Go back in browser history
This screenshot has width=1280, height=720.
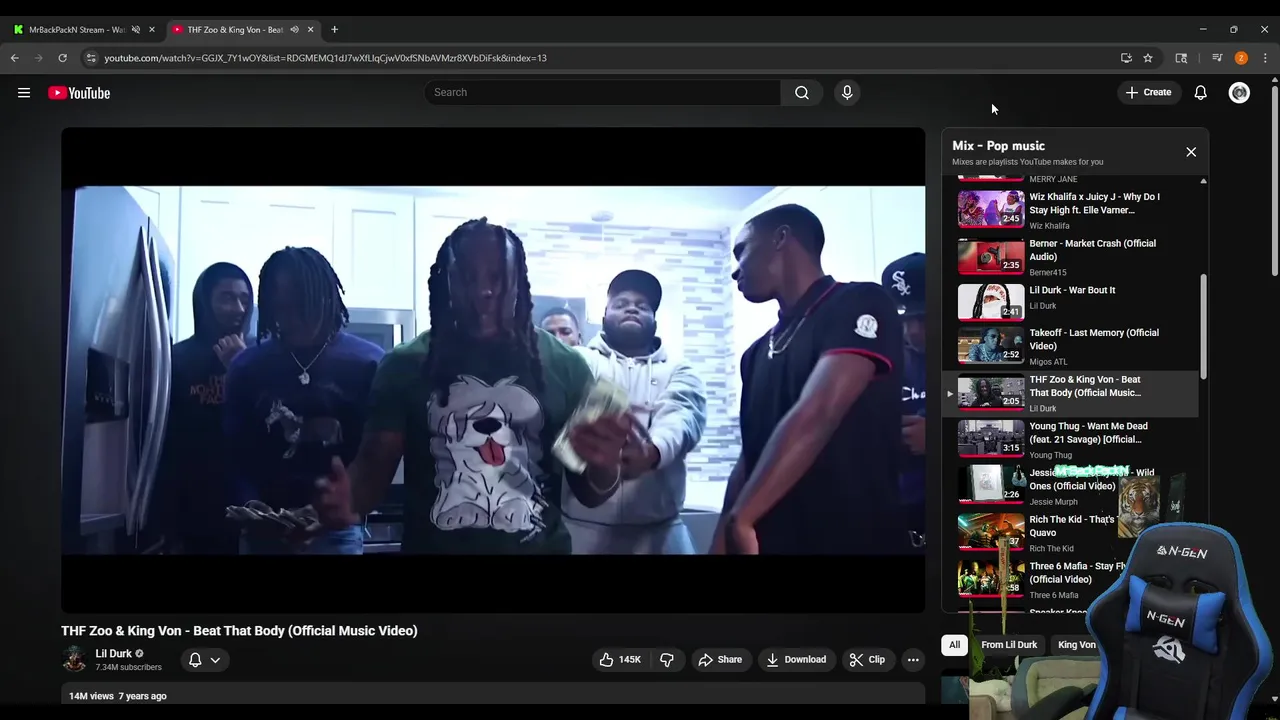click(x=15, y=58)
